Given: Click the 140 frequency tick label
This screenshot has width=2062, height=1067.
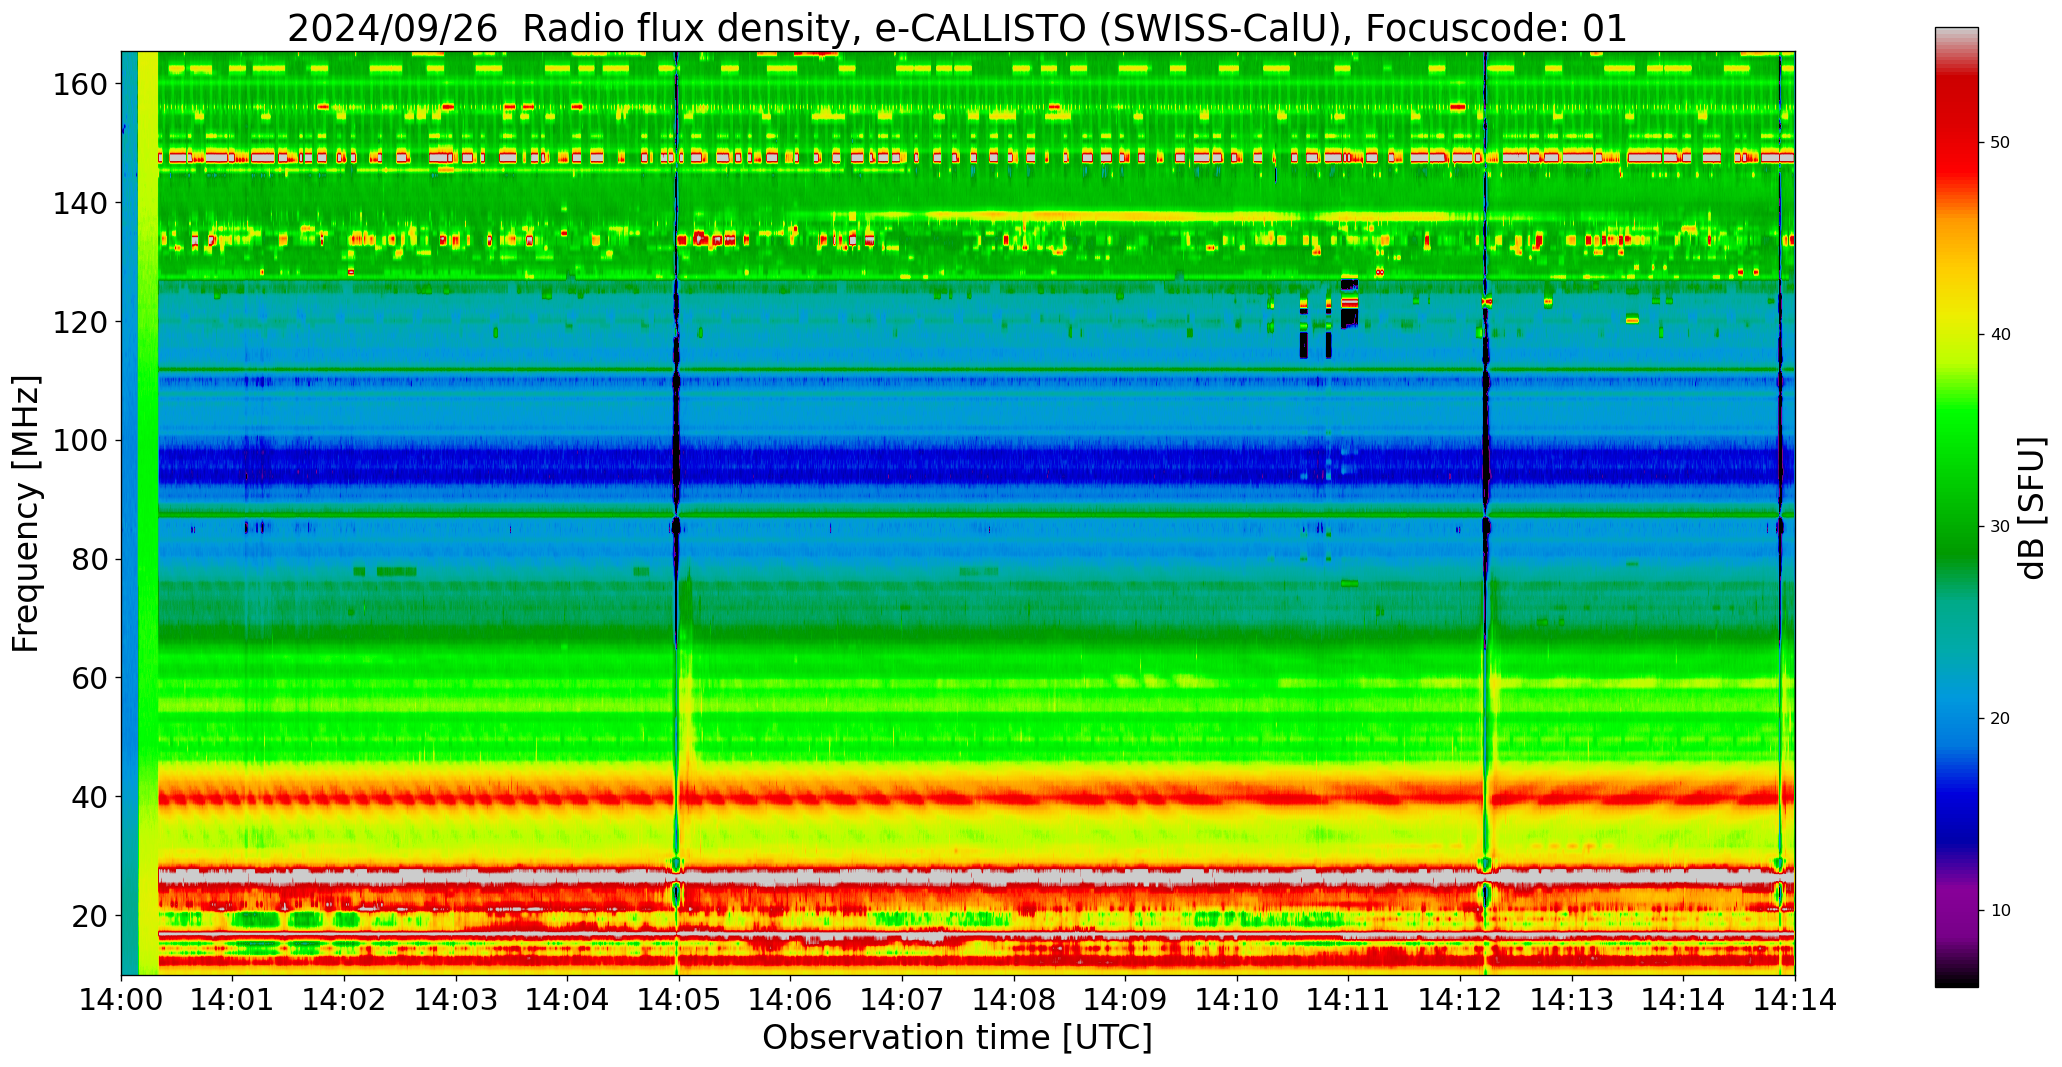Looking at the screenshot, I should coord(80,203).
